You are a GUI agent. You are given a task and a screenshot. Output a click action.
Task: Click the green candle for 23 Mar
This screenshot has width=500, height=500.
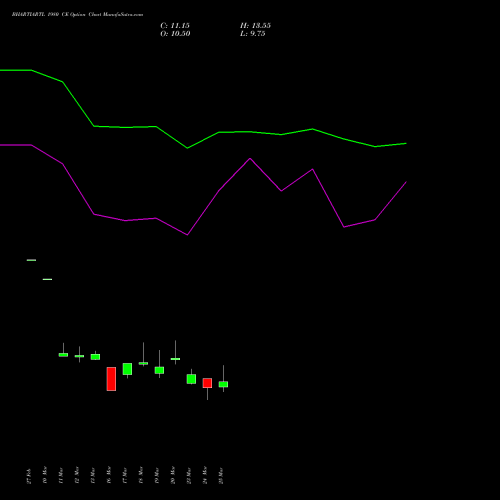191,379
